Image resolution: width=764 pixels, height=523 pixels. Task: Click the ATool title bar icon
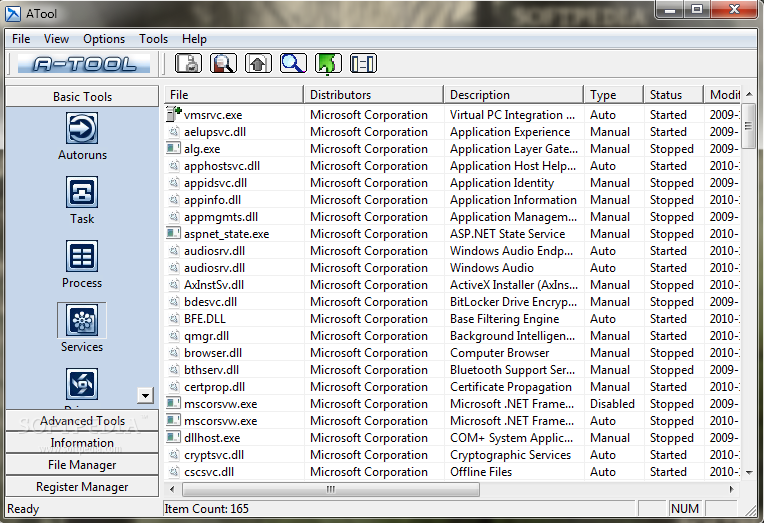(13, 14)
